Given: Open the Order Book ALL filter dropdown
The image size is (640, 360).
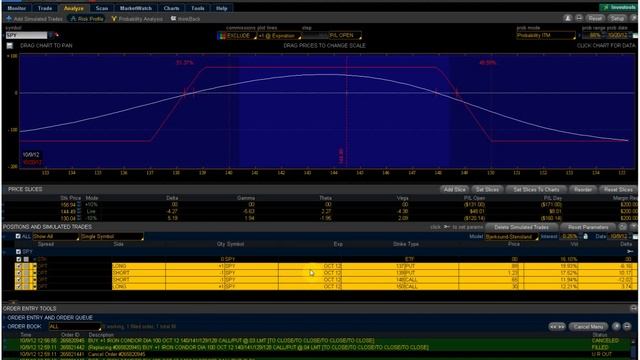Looking at the screenshot, I should tap(75, 327).
